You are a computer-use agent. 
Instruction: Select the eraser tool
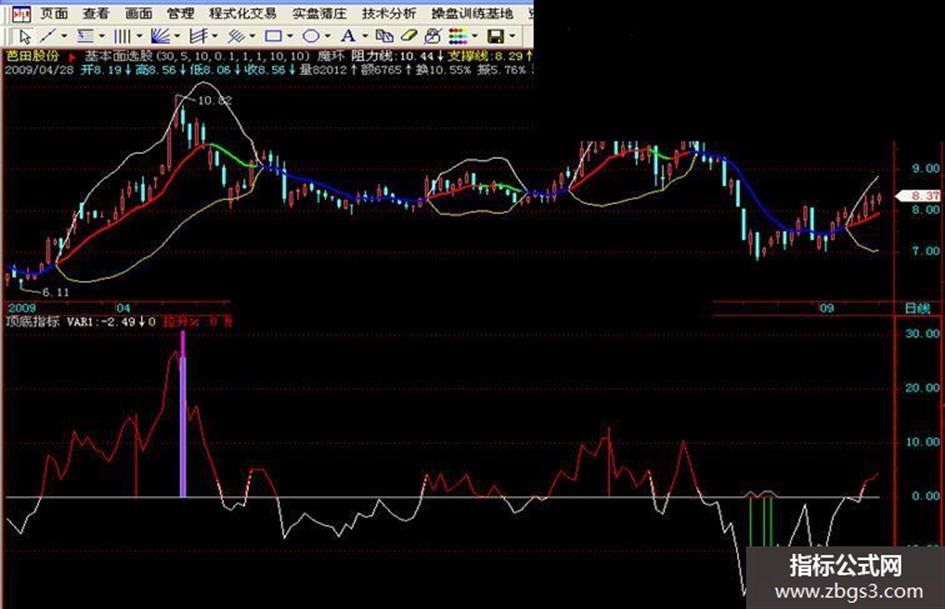409,37
